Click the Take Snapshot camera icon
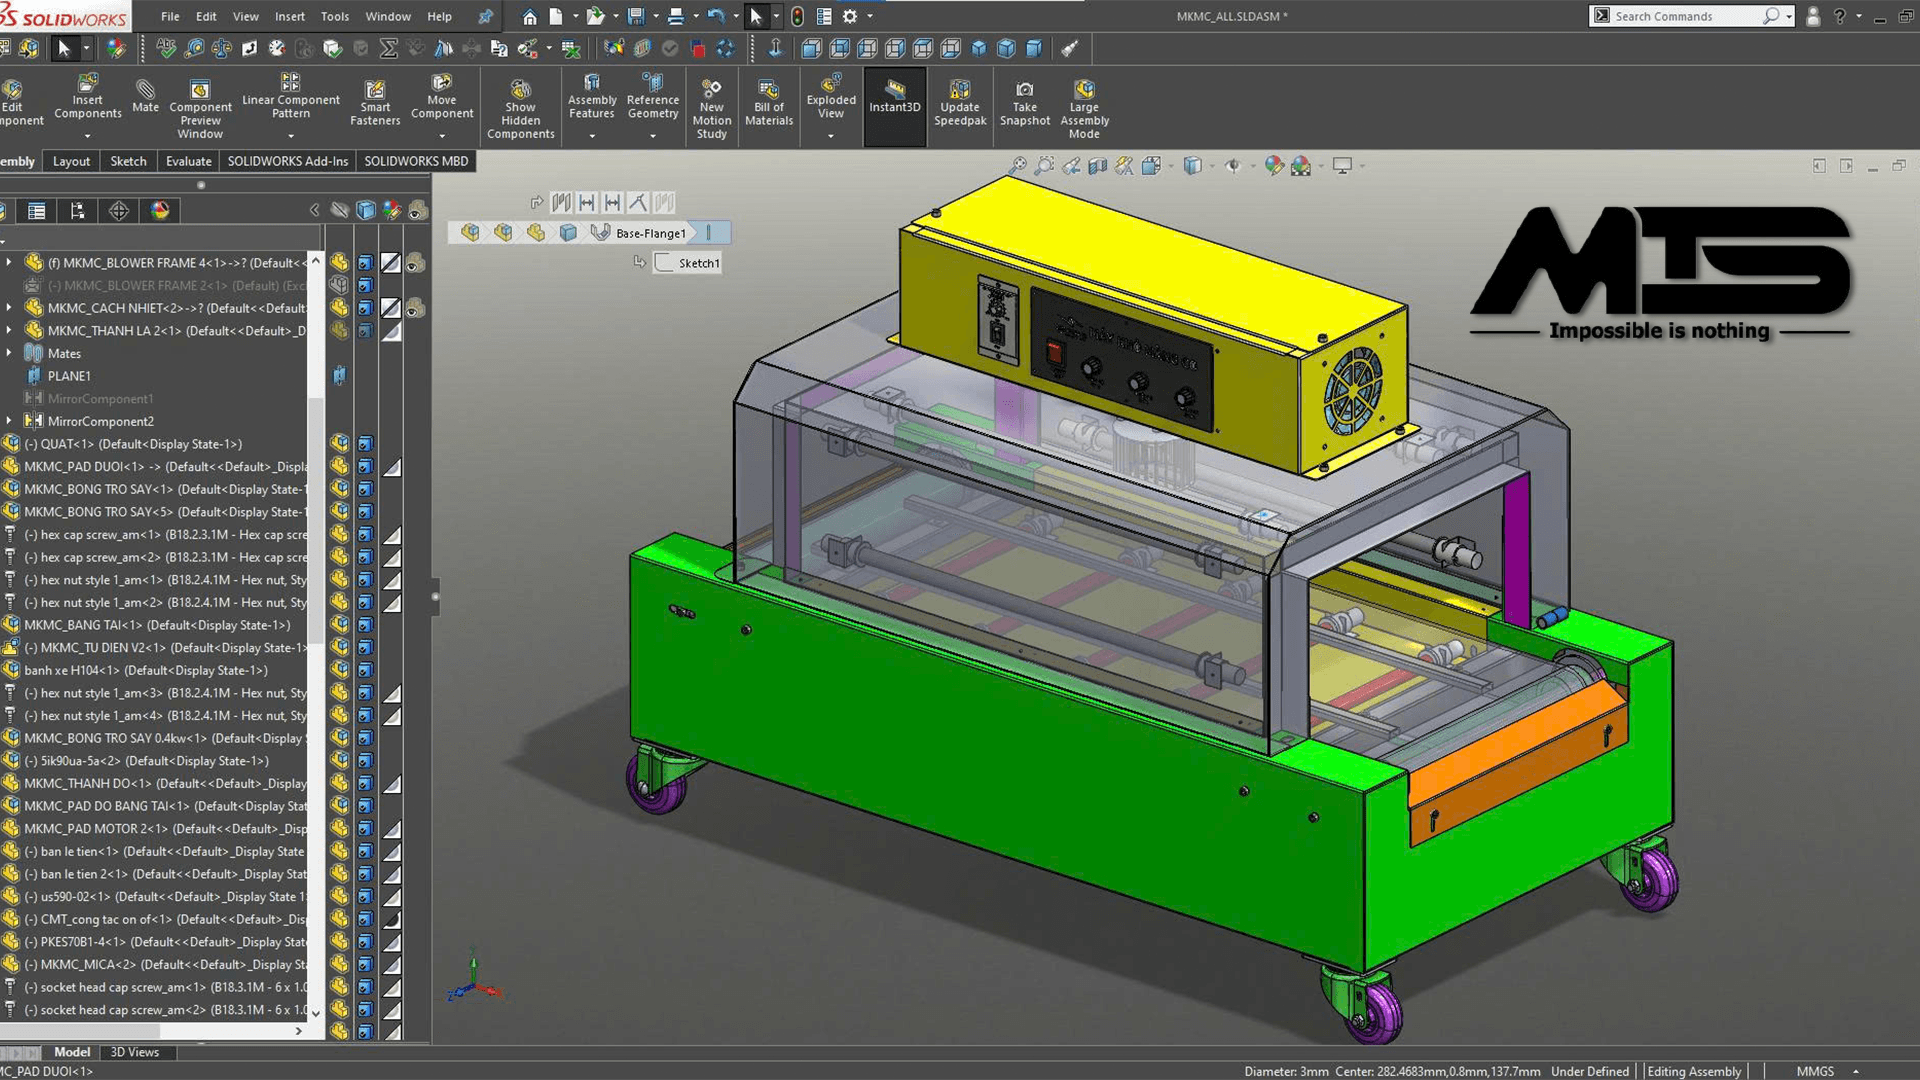 [1025, 90]
